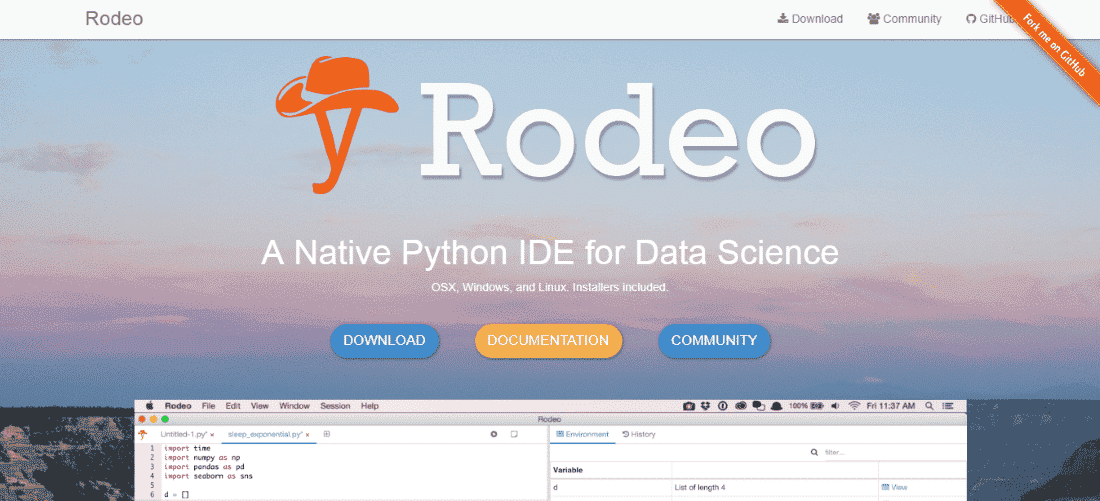Click the camera icon in macOS menu bar

[x=689, y=406]
